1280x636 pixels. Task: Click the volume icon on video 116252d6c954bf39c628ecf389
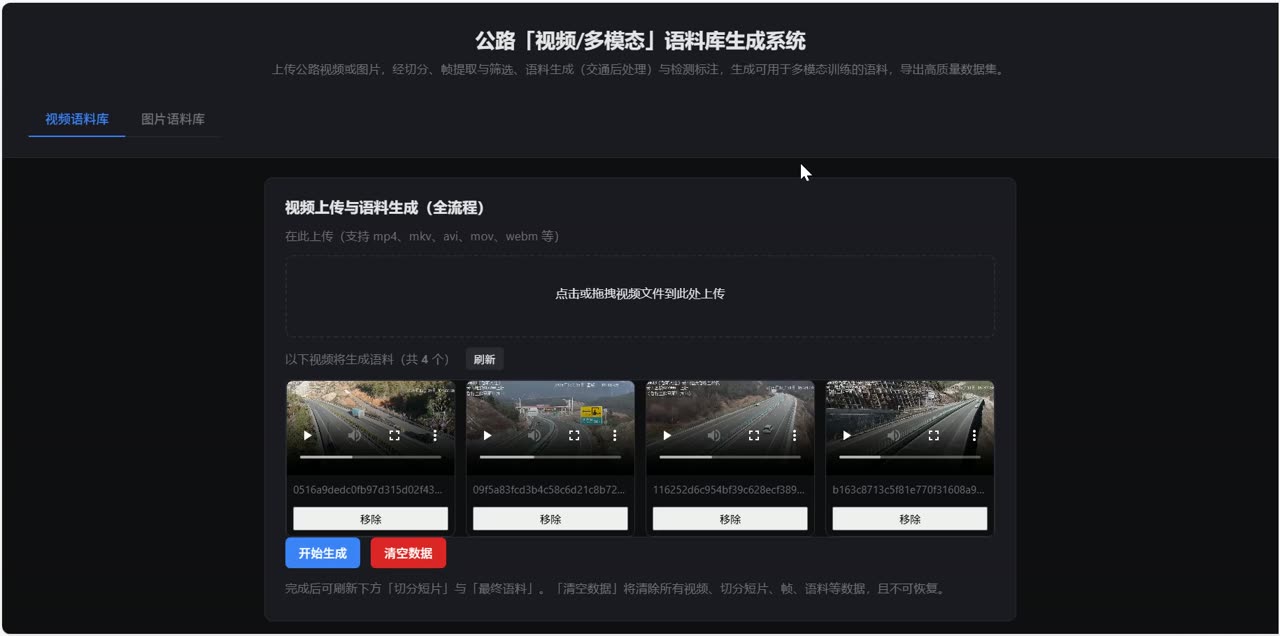(714, 436)
